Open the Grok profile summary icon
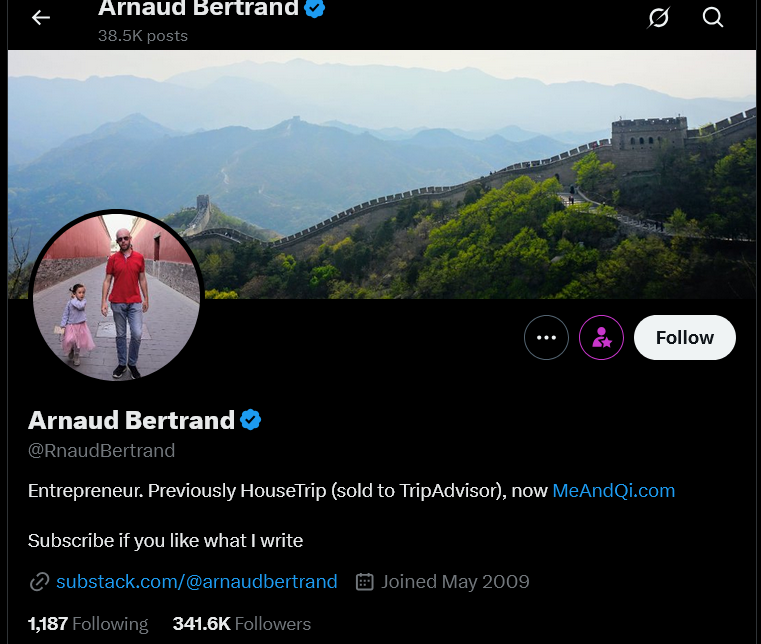This screenshot has width=761, height=644. (658, 17)
